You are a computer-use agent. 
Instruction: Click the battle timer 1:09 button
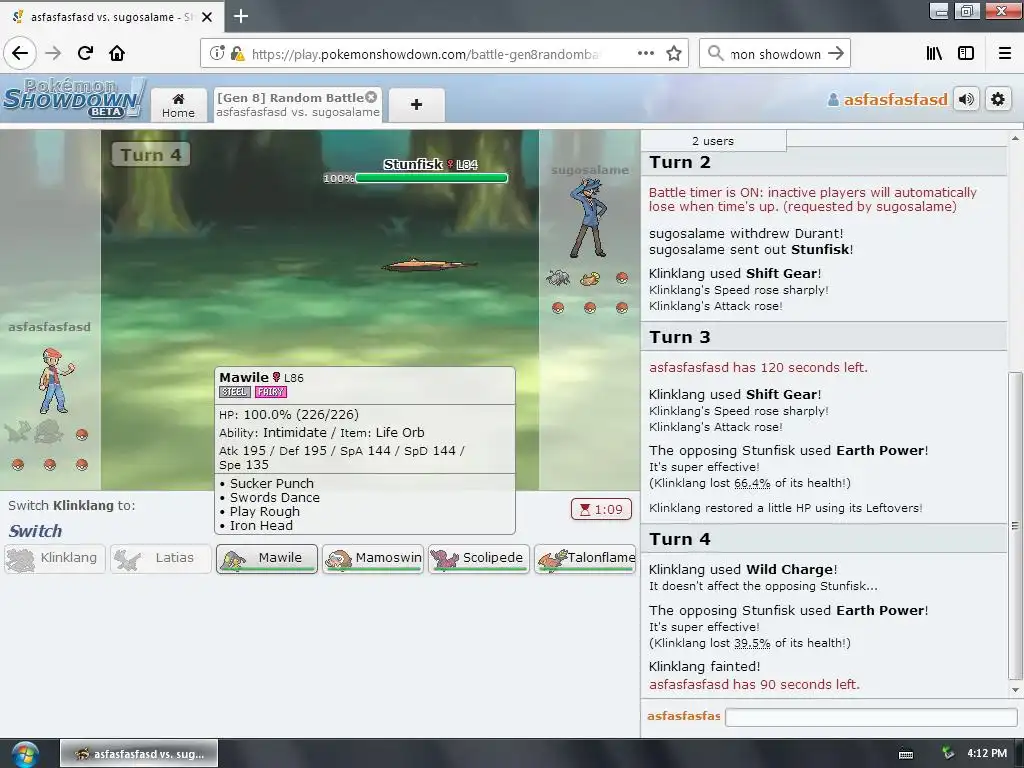tap(601, 509)
